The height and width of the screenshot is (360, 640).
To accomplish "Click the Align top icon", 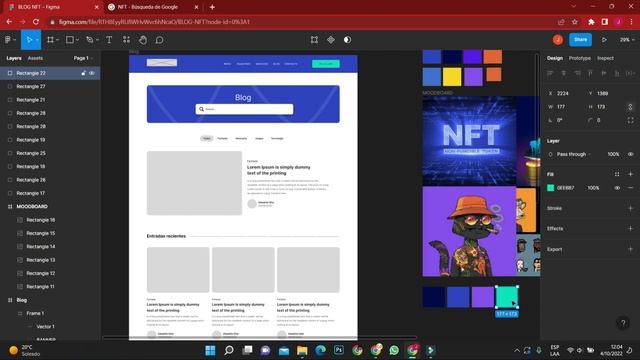I will 590,73.
